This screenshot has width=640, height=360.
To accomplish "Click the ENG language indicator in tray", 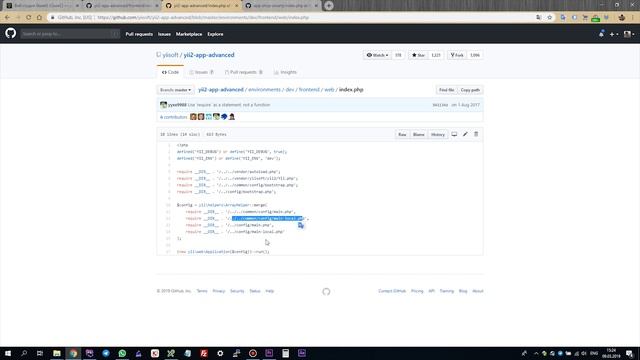I will [x=594, y=353].
